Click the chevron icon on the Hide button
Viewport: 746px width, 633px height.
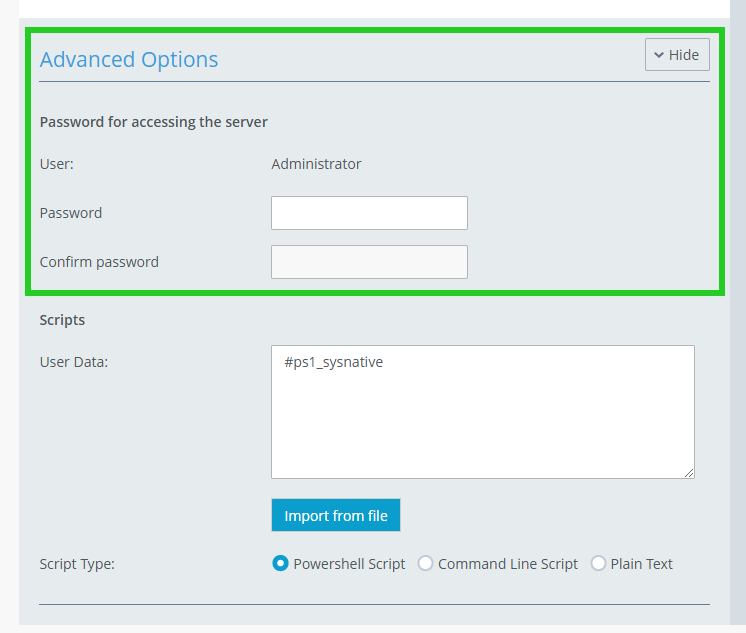659,55
